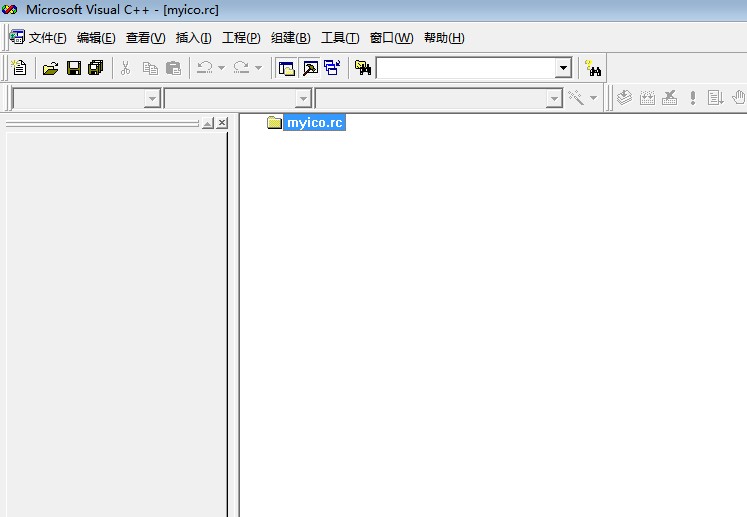This screenshot has height=517, width=747.
Task: Toggle the Workspace window icon
Action: (286, 68)
